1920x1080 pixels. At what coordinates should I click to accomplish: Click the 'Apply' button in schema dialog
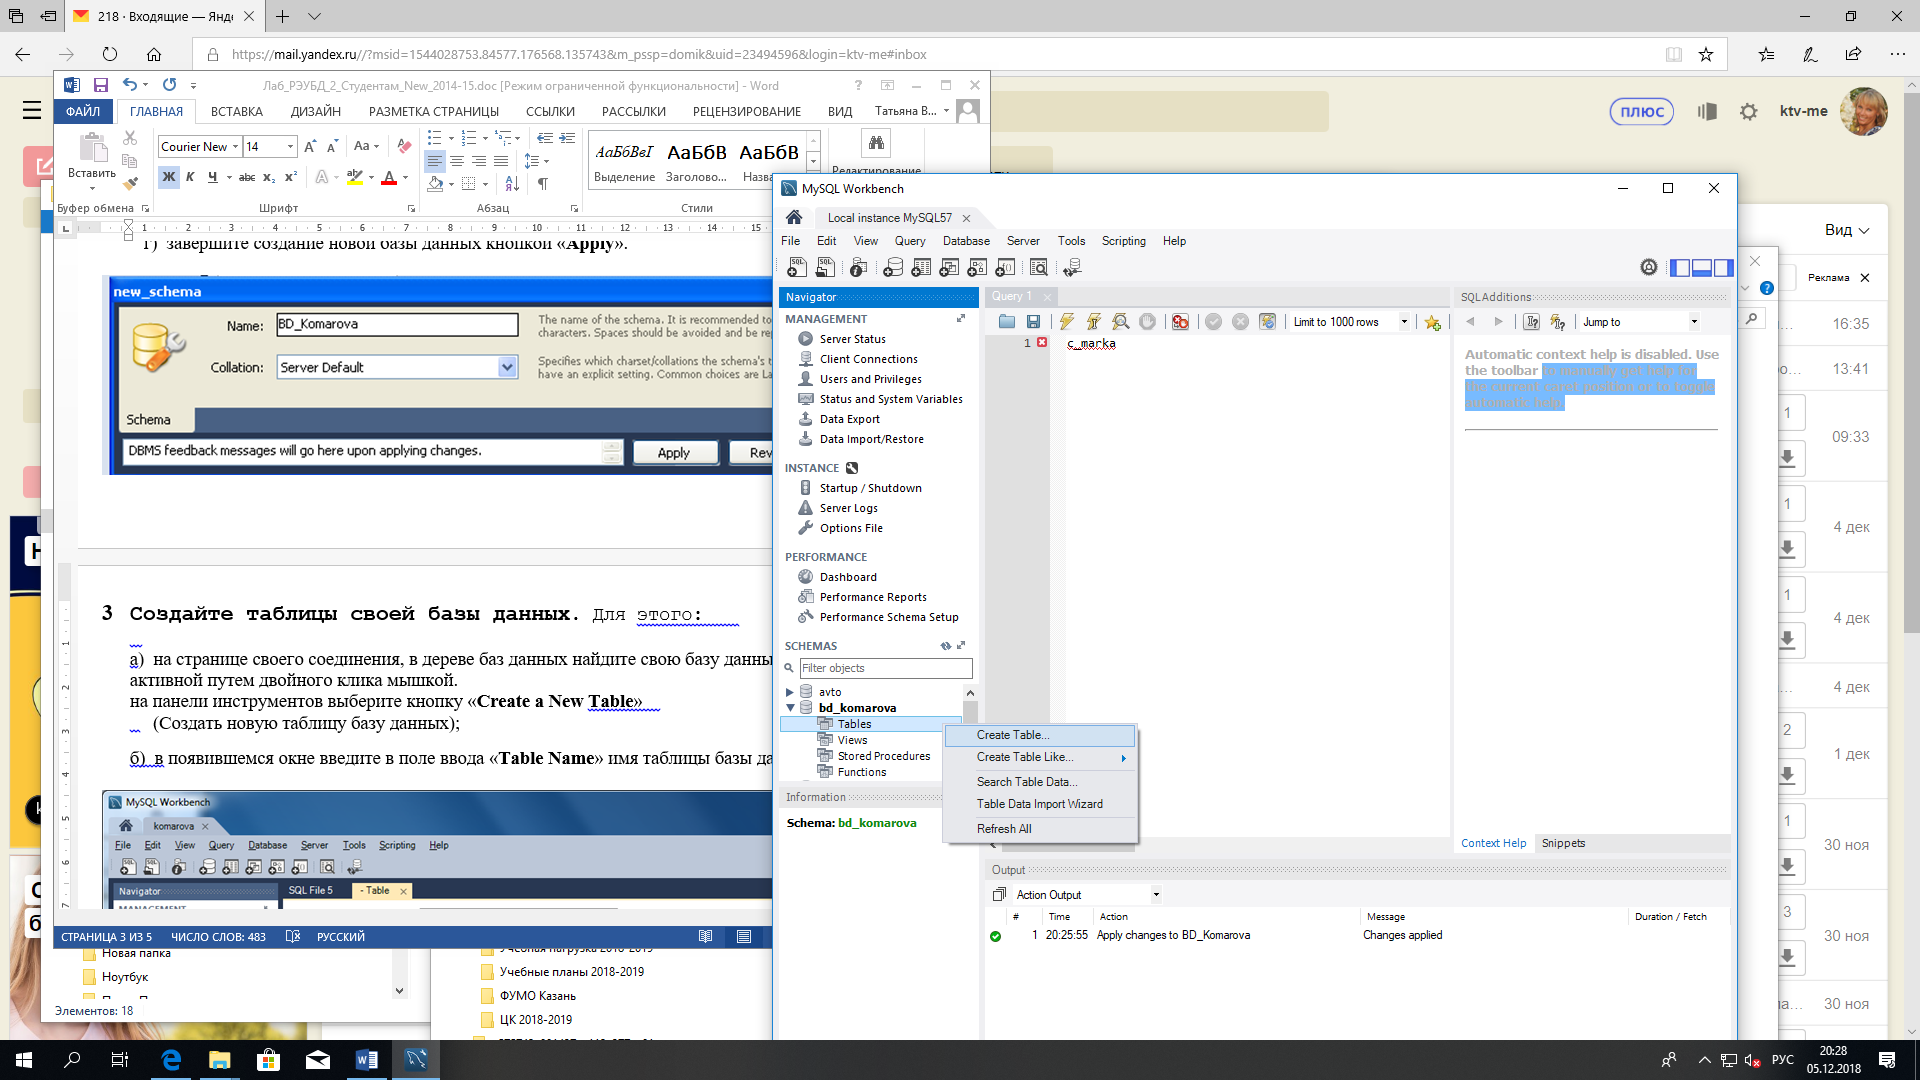pos(673,451)
